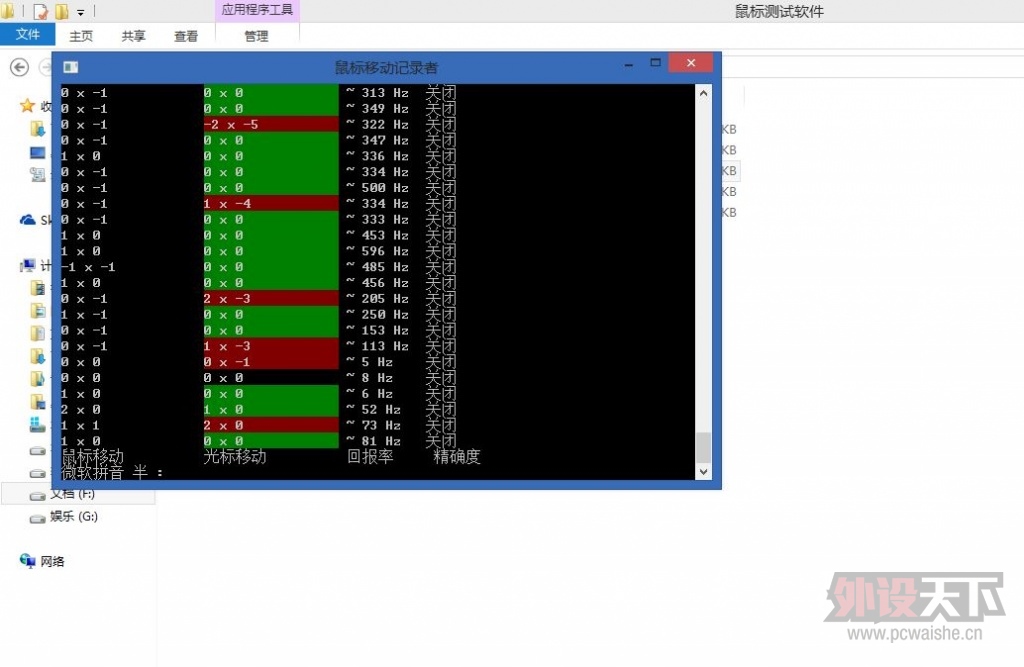Switch to the 共享 ribbon tab
The width and height of the screenshot is (1024, 667).
coord(133,36)
